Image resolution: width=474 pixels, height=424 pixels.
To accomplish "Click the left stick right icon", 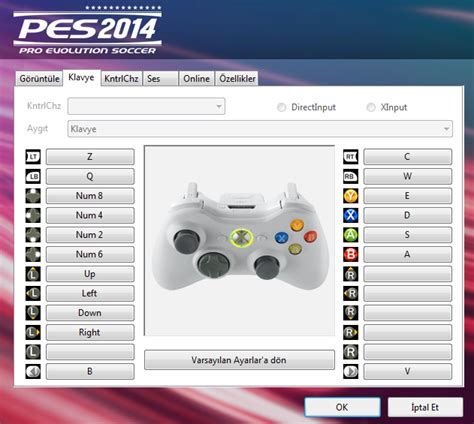I will coord(33,332).
